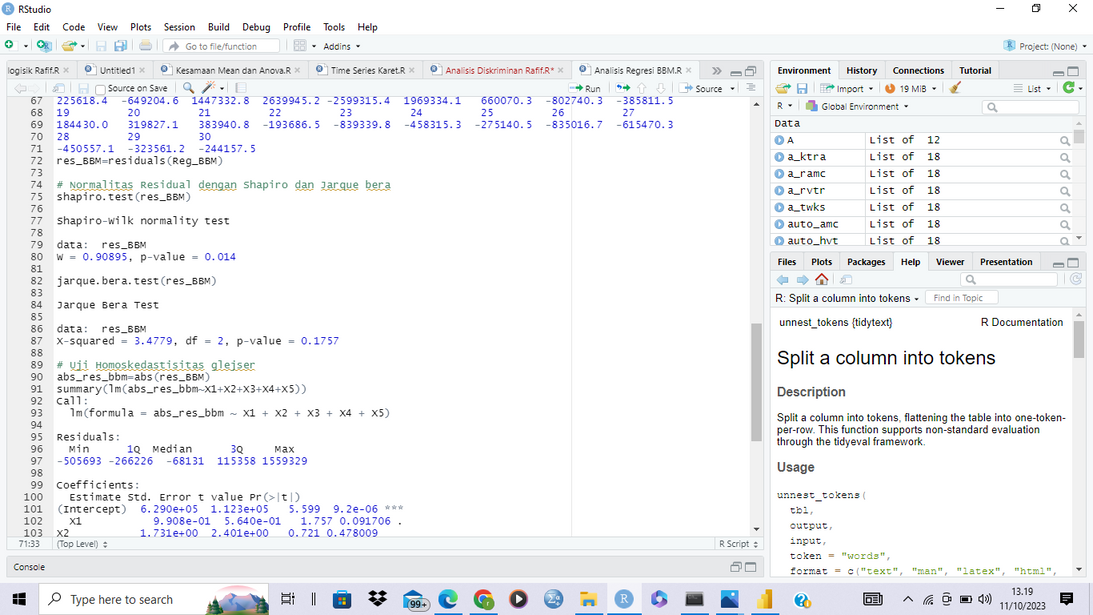
Task: Enable the Source on Save checkbox
Action: (99, 89)
